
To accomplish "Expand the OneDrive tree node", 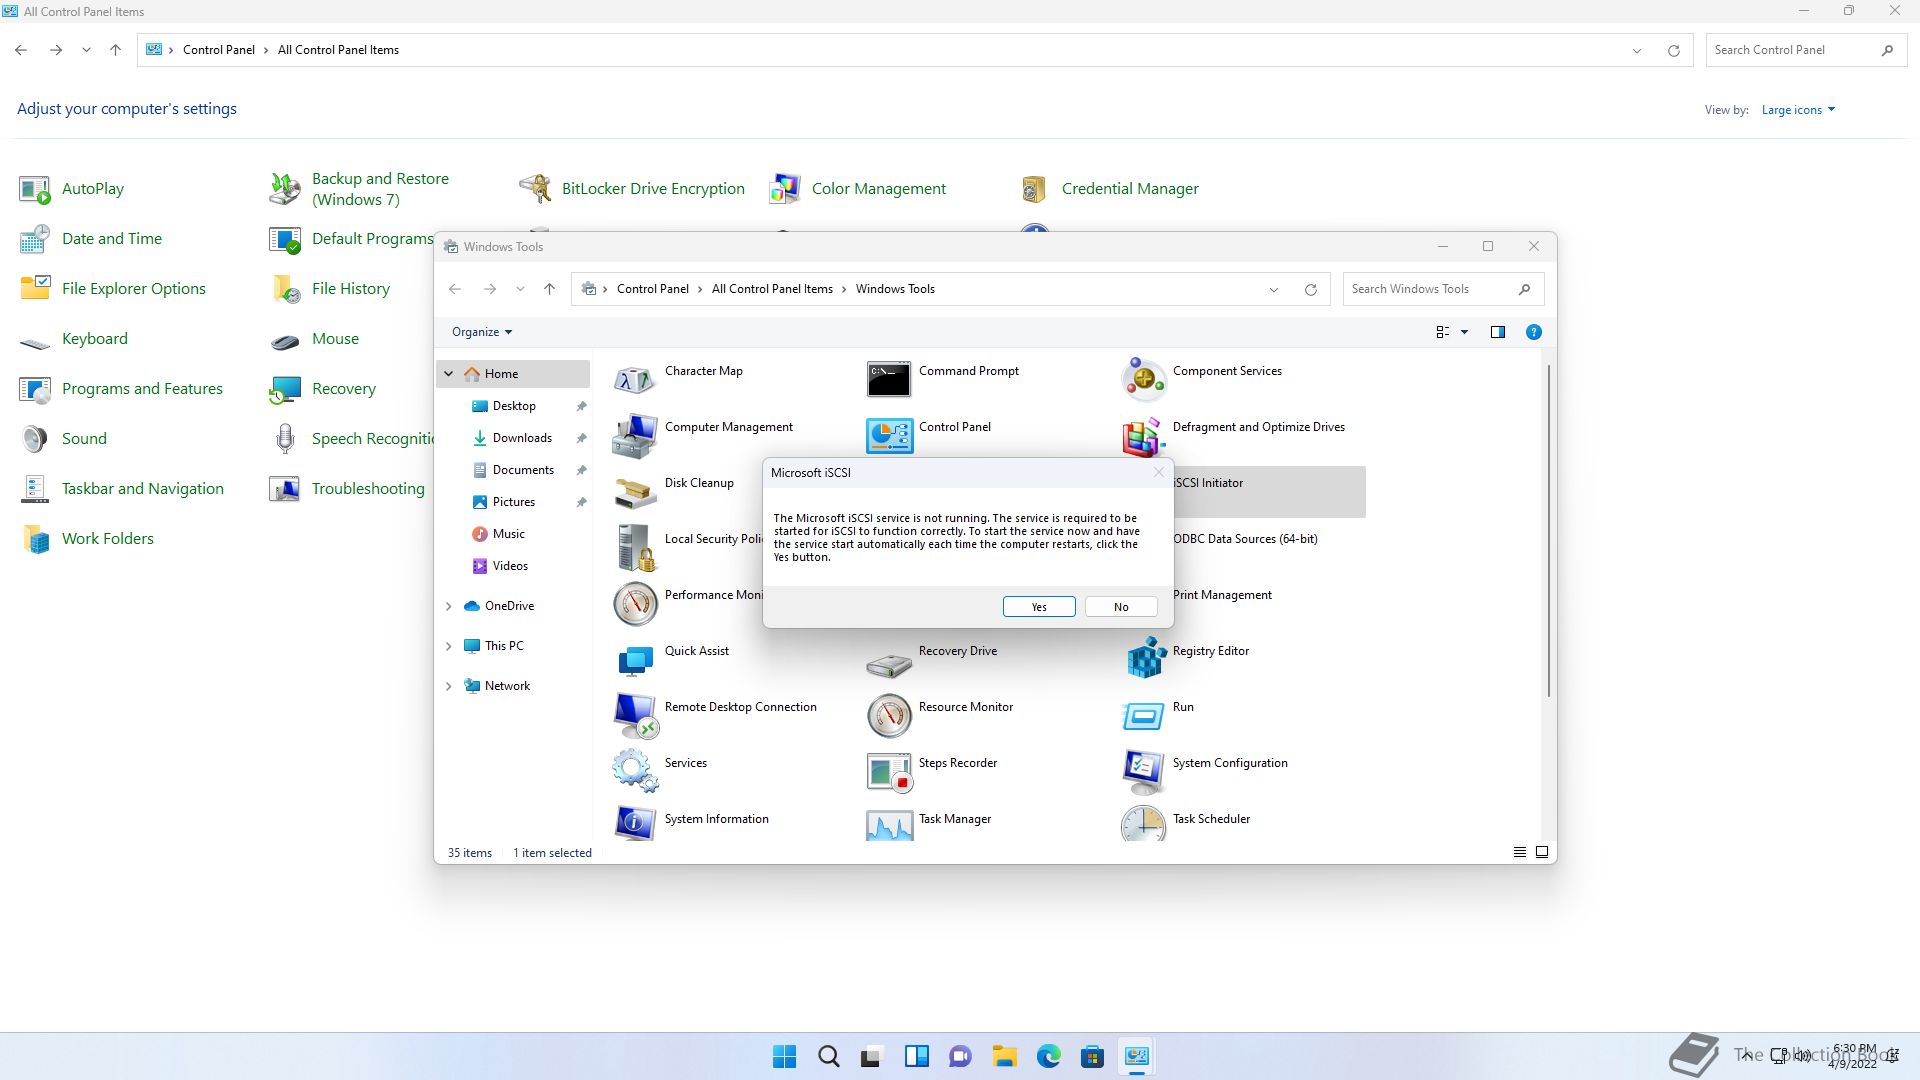I will click(449, 606).
